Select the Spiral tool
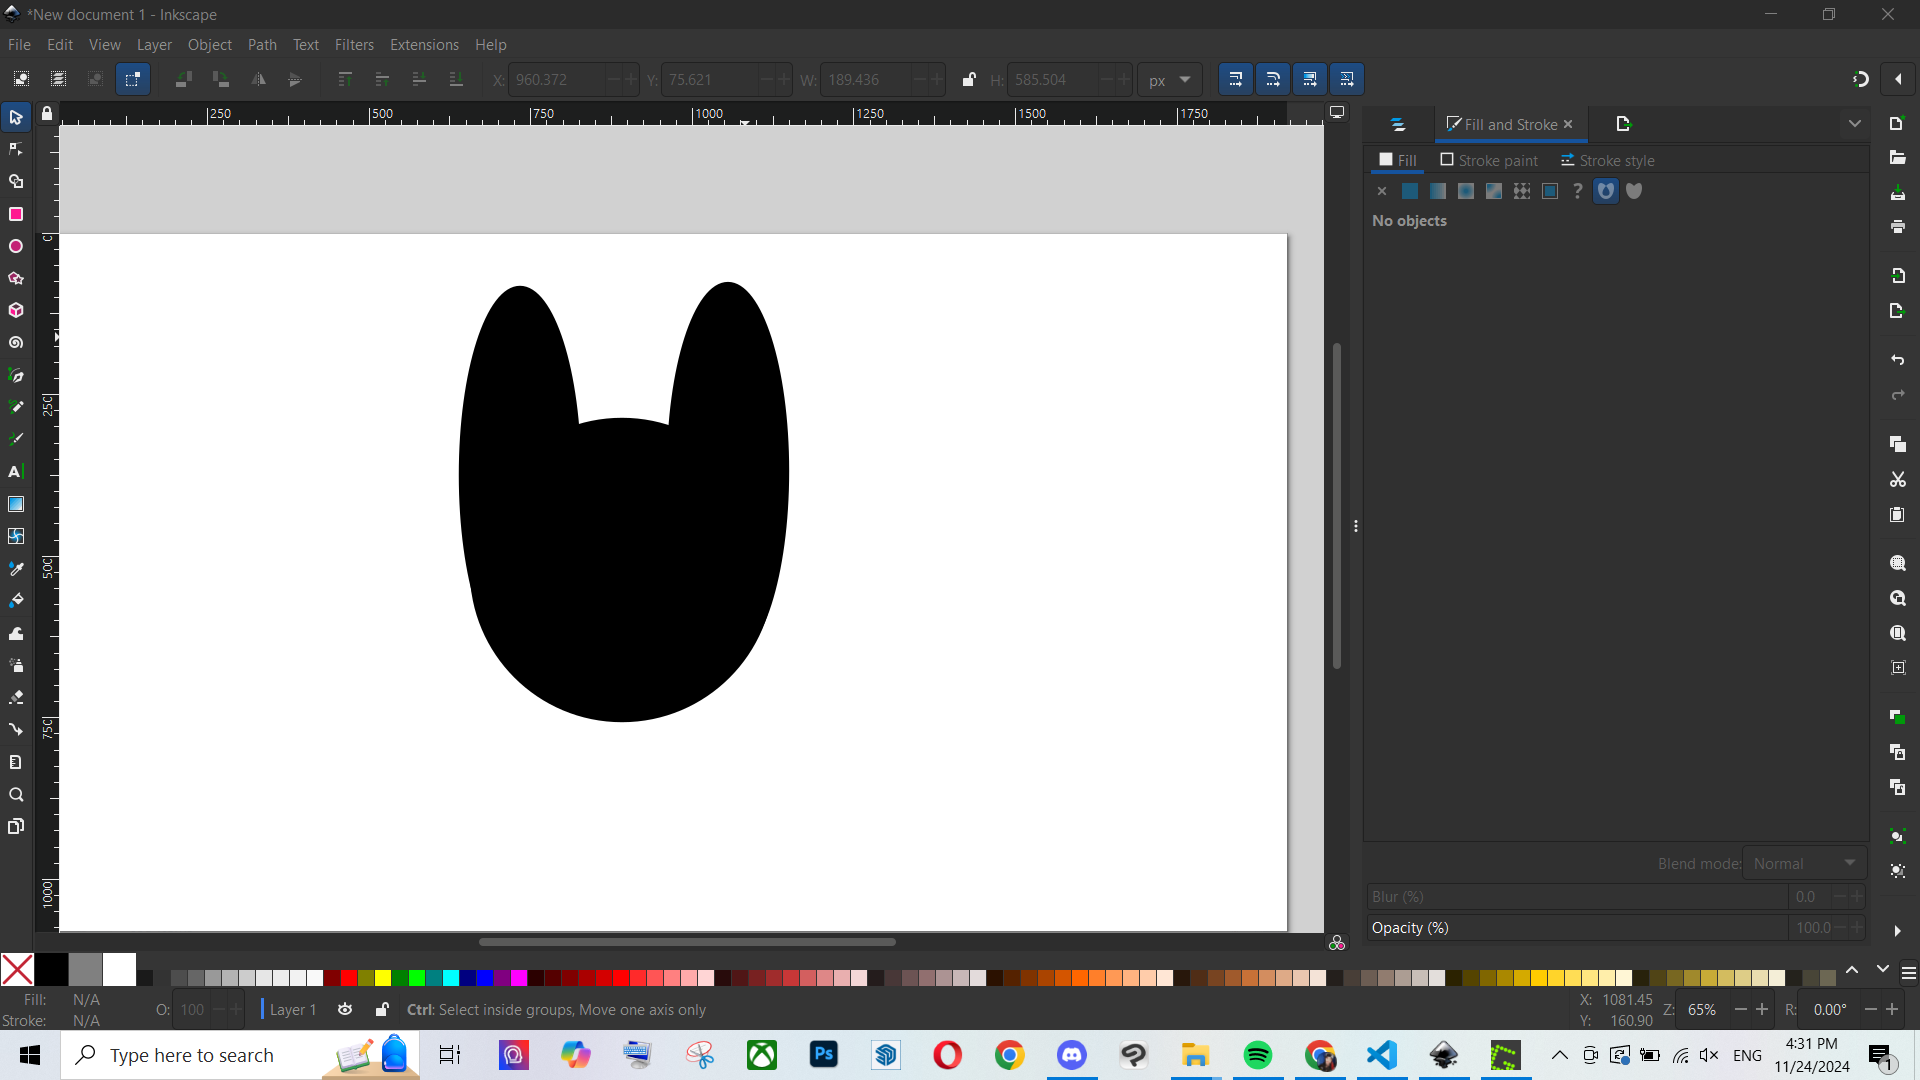The width and height of the screenshot is (1920, 1080). [16, 343]
